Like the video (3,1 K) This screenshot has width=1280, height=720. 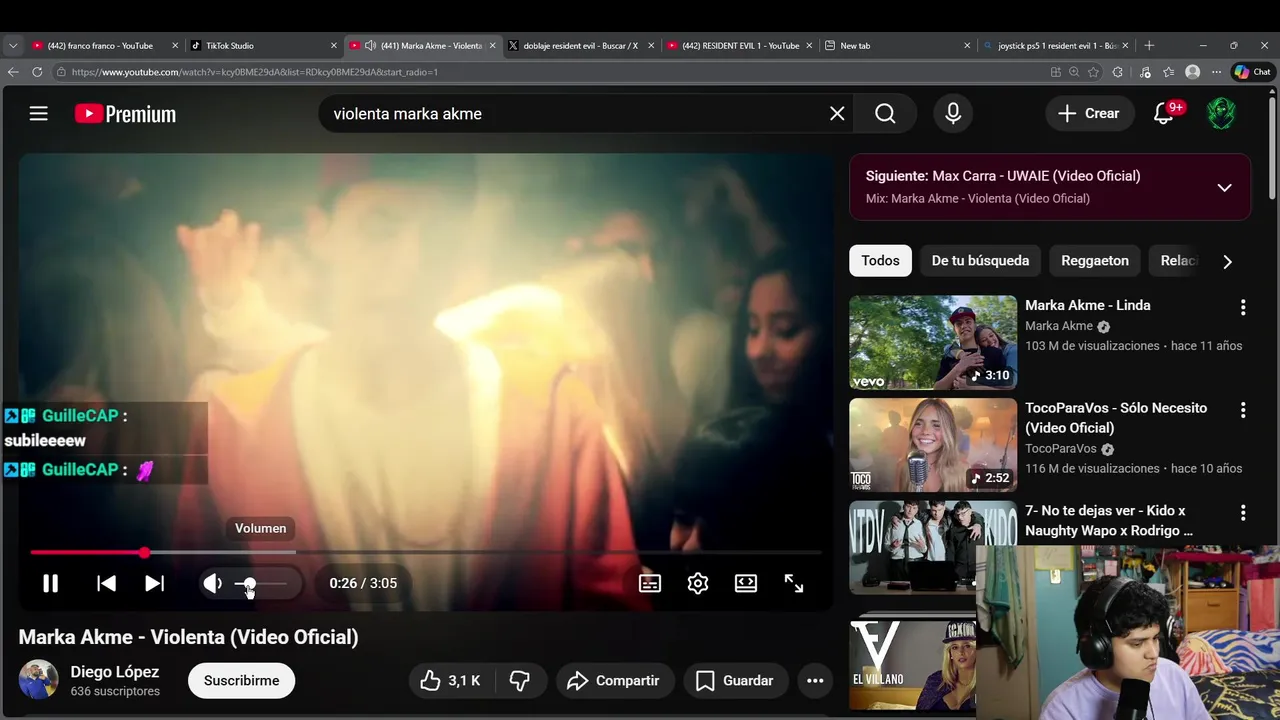pos(450,681)
